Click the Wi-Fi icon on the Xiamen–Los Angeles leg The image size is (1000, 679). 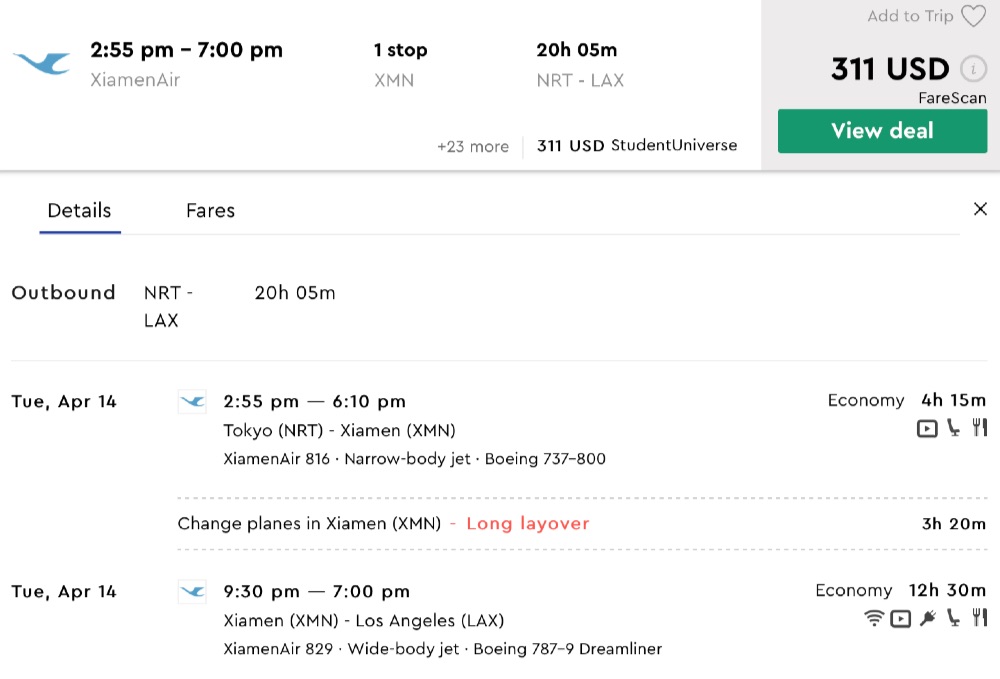coord(874,618)
